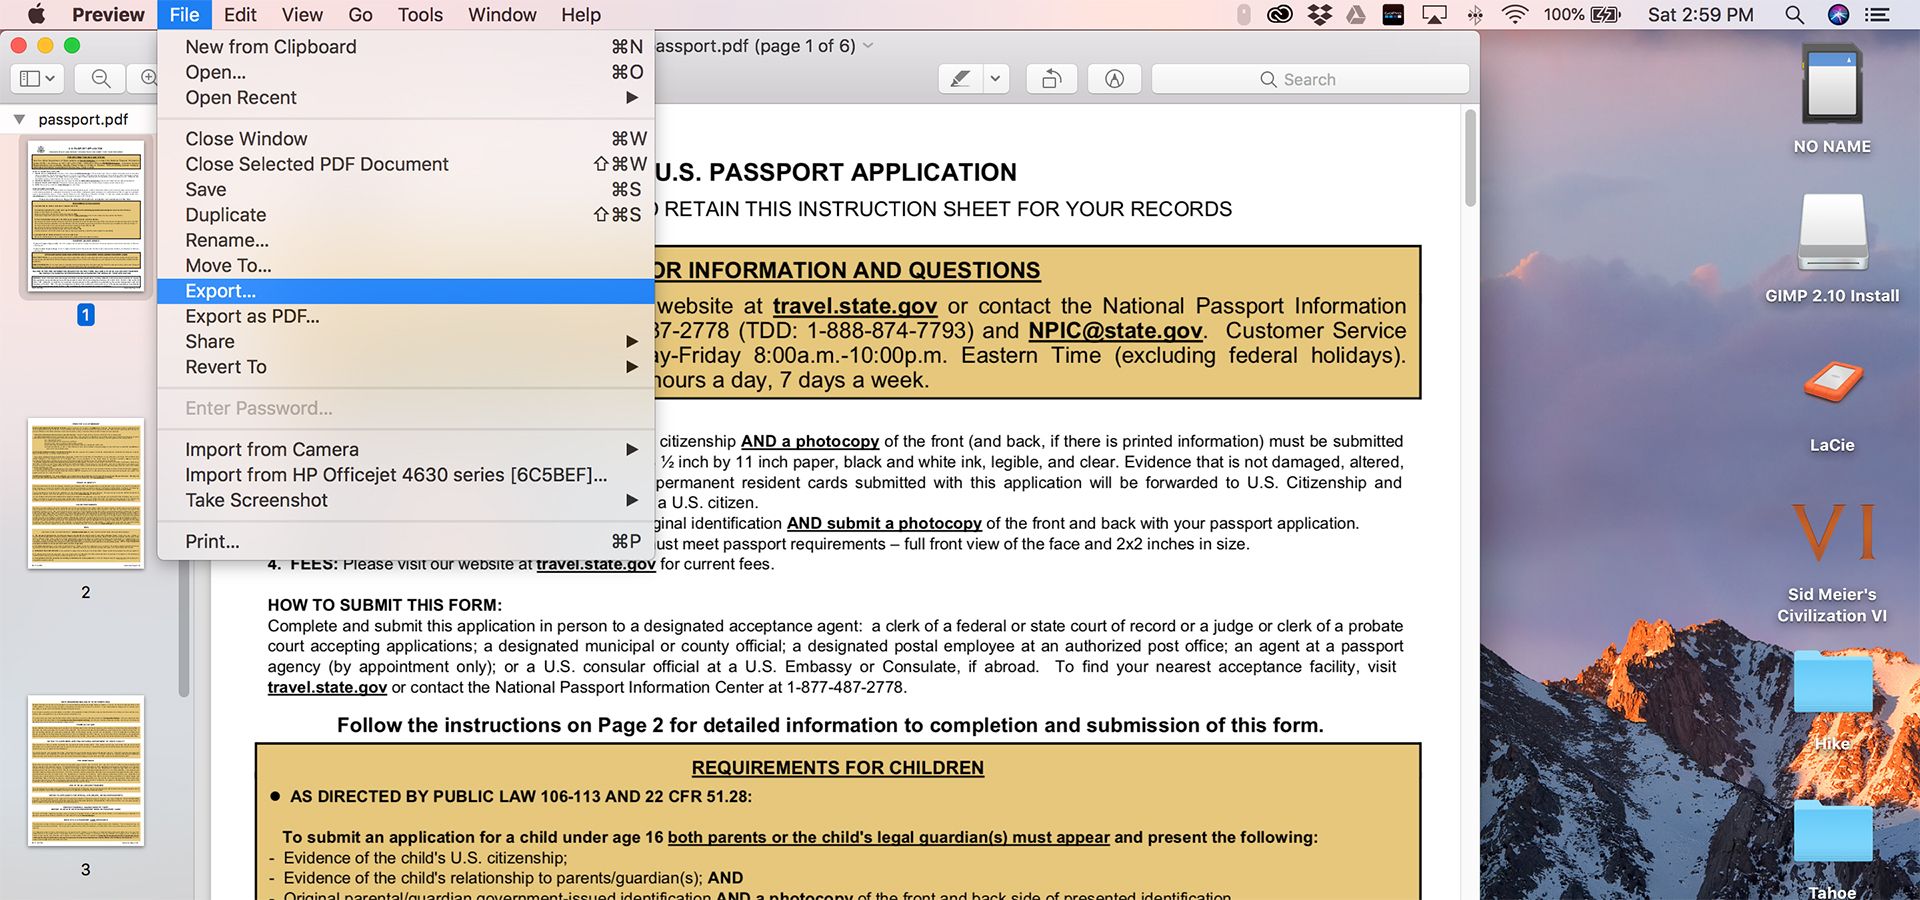Open the Open Recent submenu

pyautogui.click(x=406, y=97)
